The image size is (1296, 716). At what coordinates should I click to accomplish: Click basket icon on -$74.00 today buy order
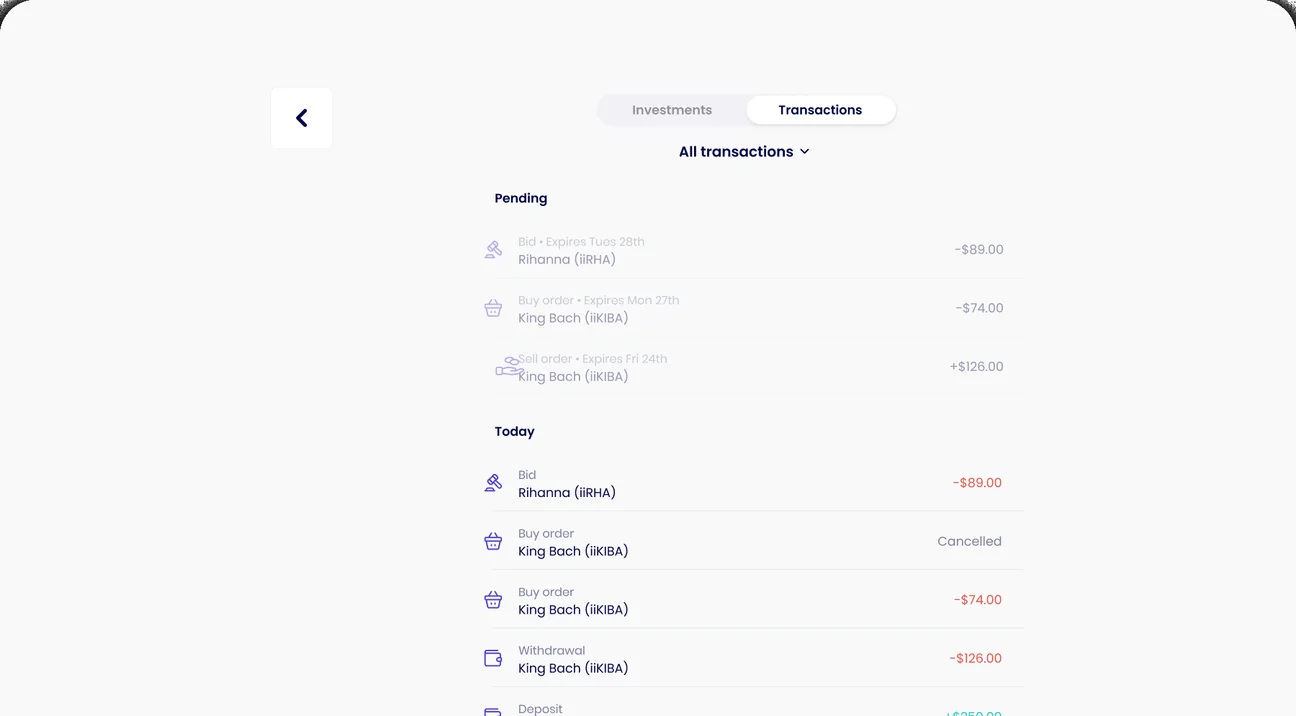[493, 600]
